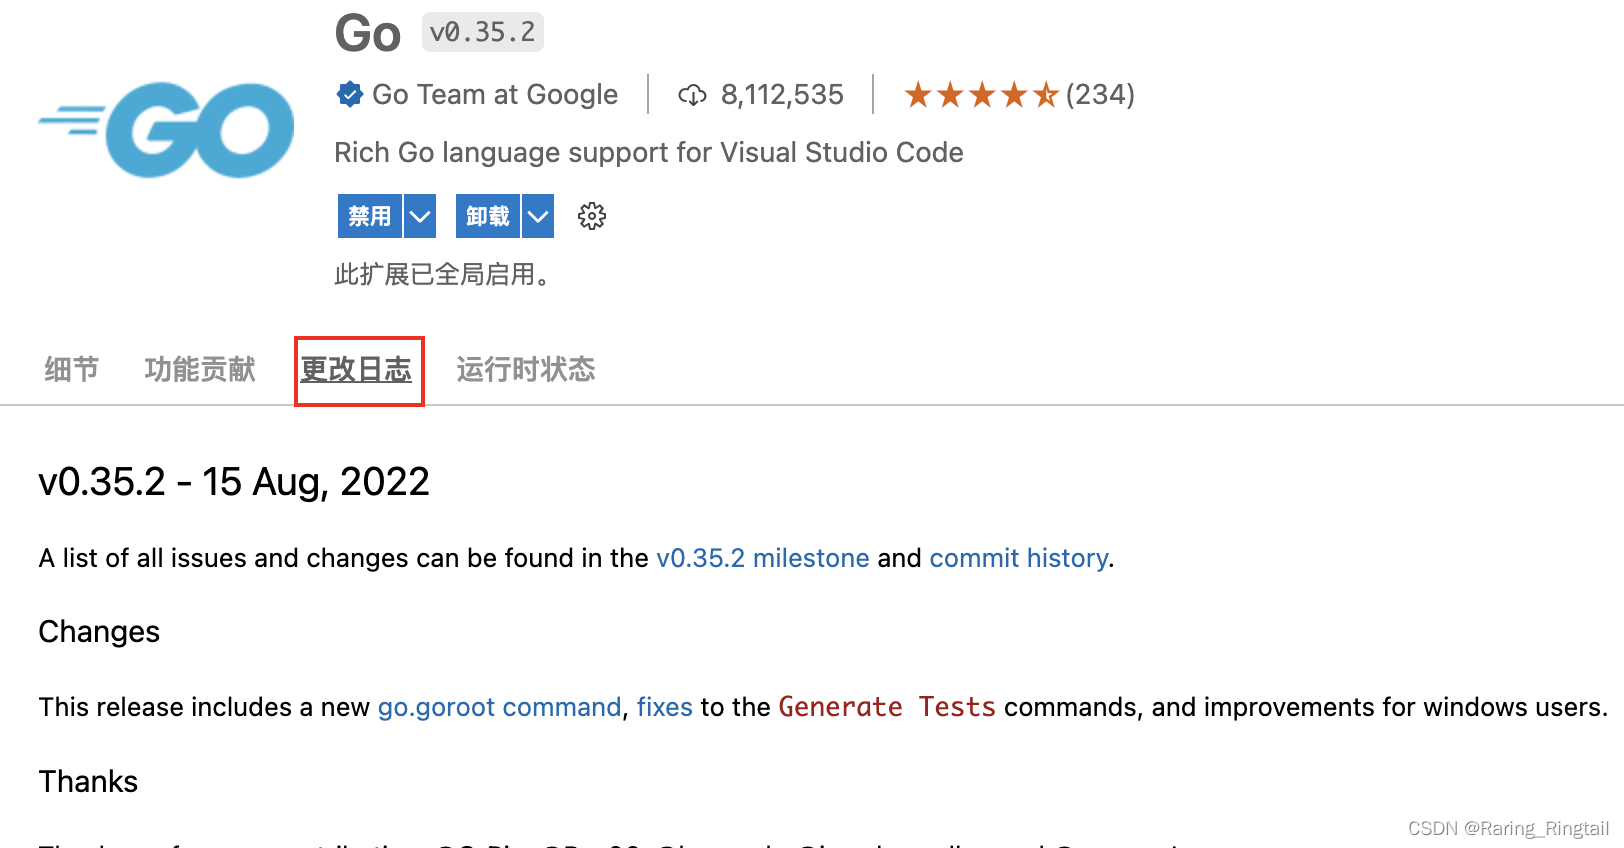The width and height of the screenshot is (1624, 848).
Task: Open the Go Team at Google publisher link
Action: pos(495,94)
